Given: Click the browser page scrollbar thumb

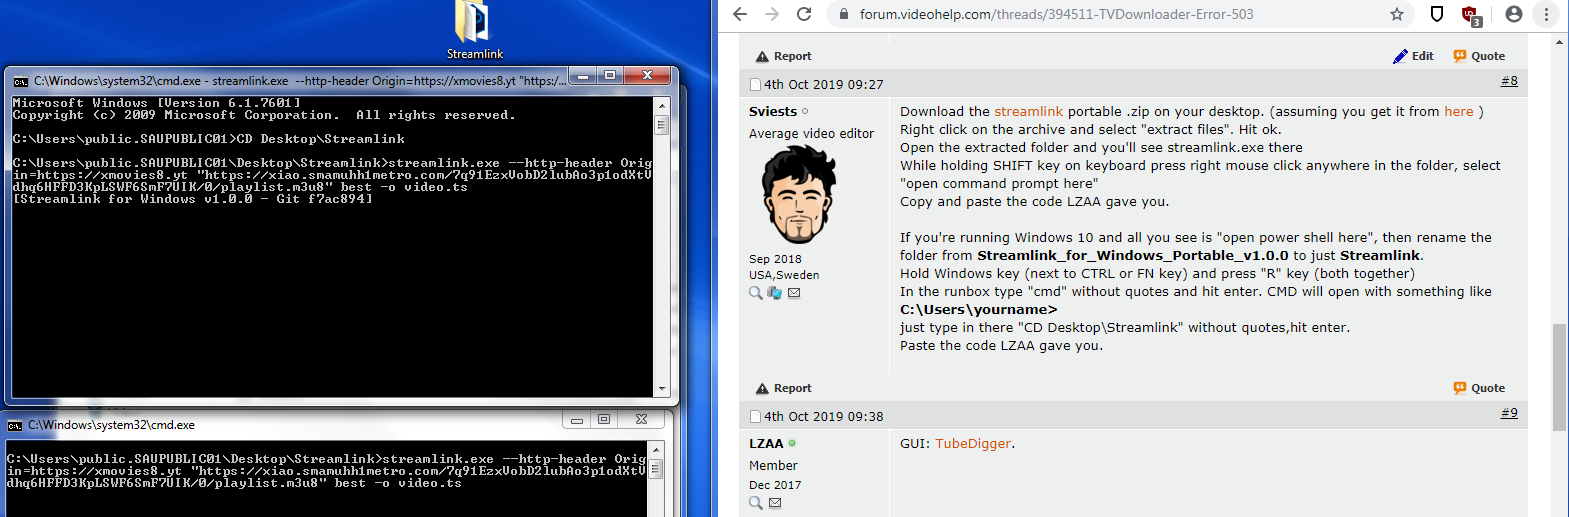Looking at the screenshot, I should [x=1559, y=377].
